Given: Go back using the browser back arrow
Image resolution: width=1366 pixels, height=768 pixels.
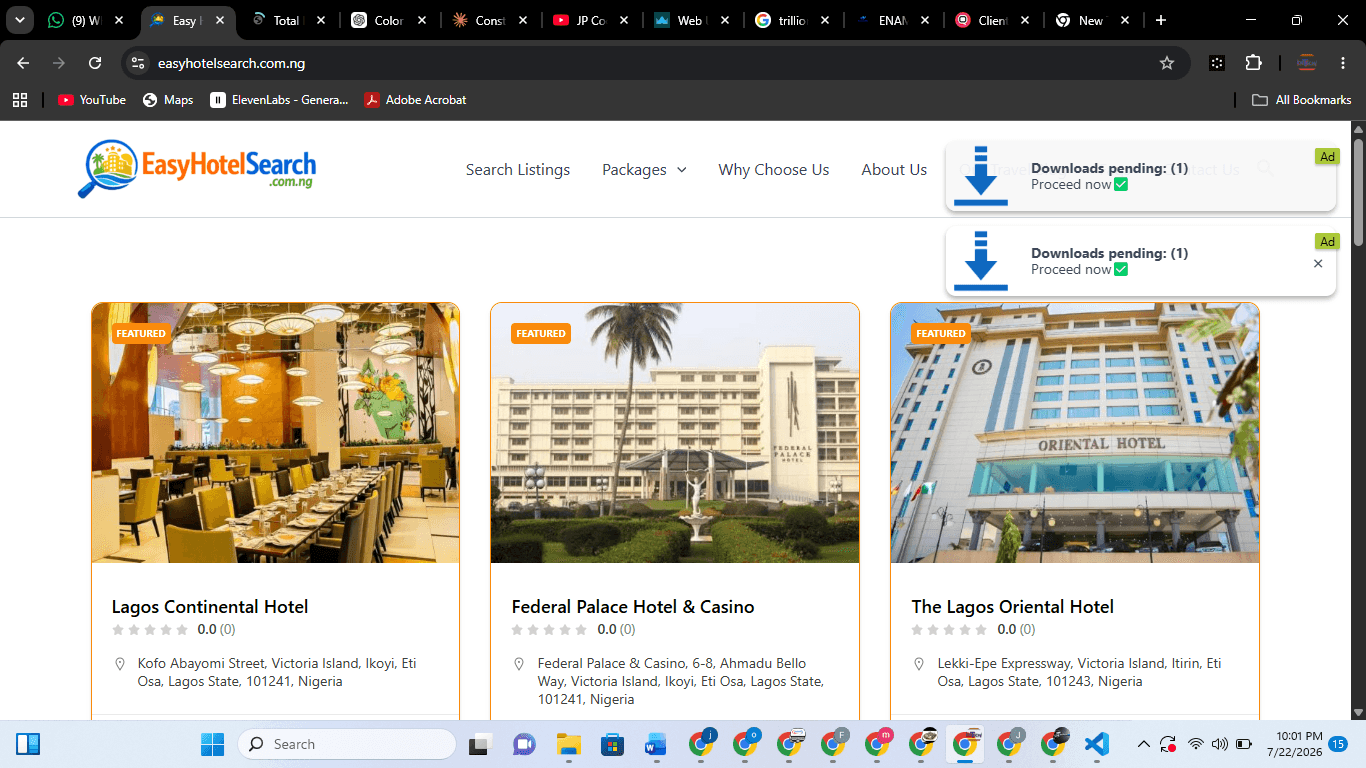Looking at the screenshot, I should pyautogui.click(x=23, y=63).
